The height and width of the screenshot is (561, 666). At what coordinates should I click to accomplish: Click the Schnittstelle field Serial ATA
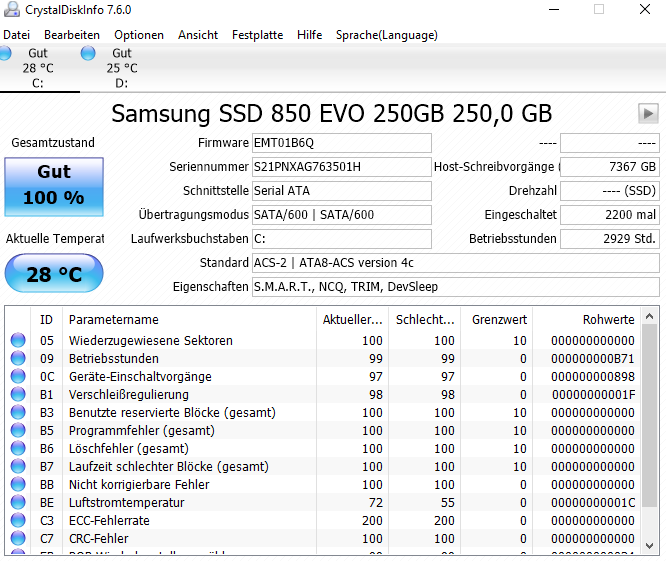click(x=341, y=191)
